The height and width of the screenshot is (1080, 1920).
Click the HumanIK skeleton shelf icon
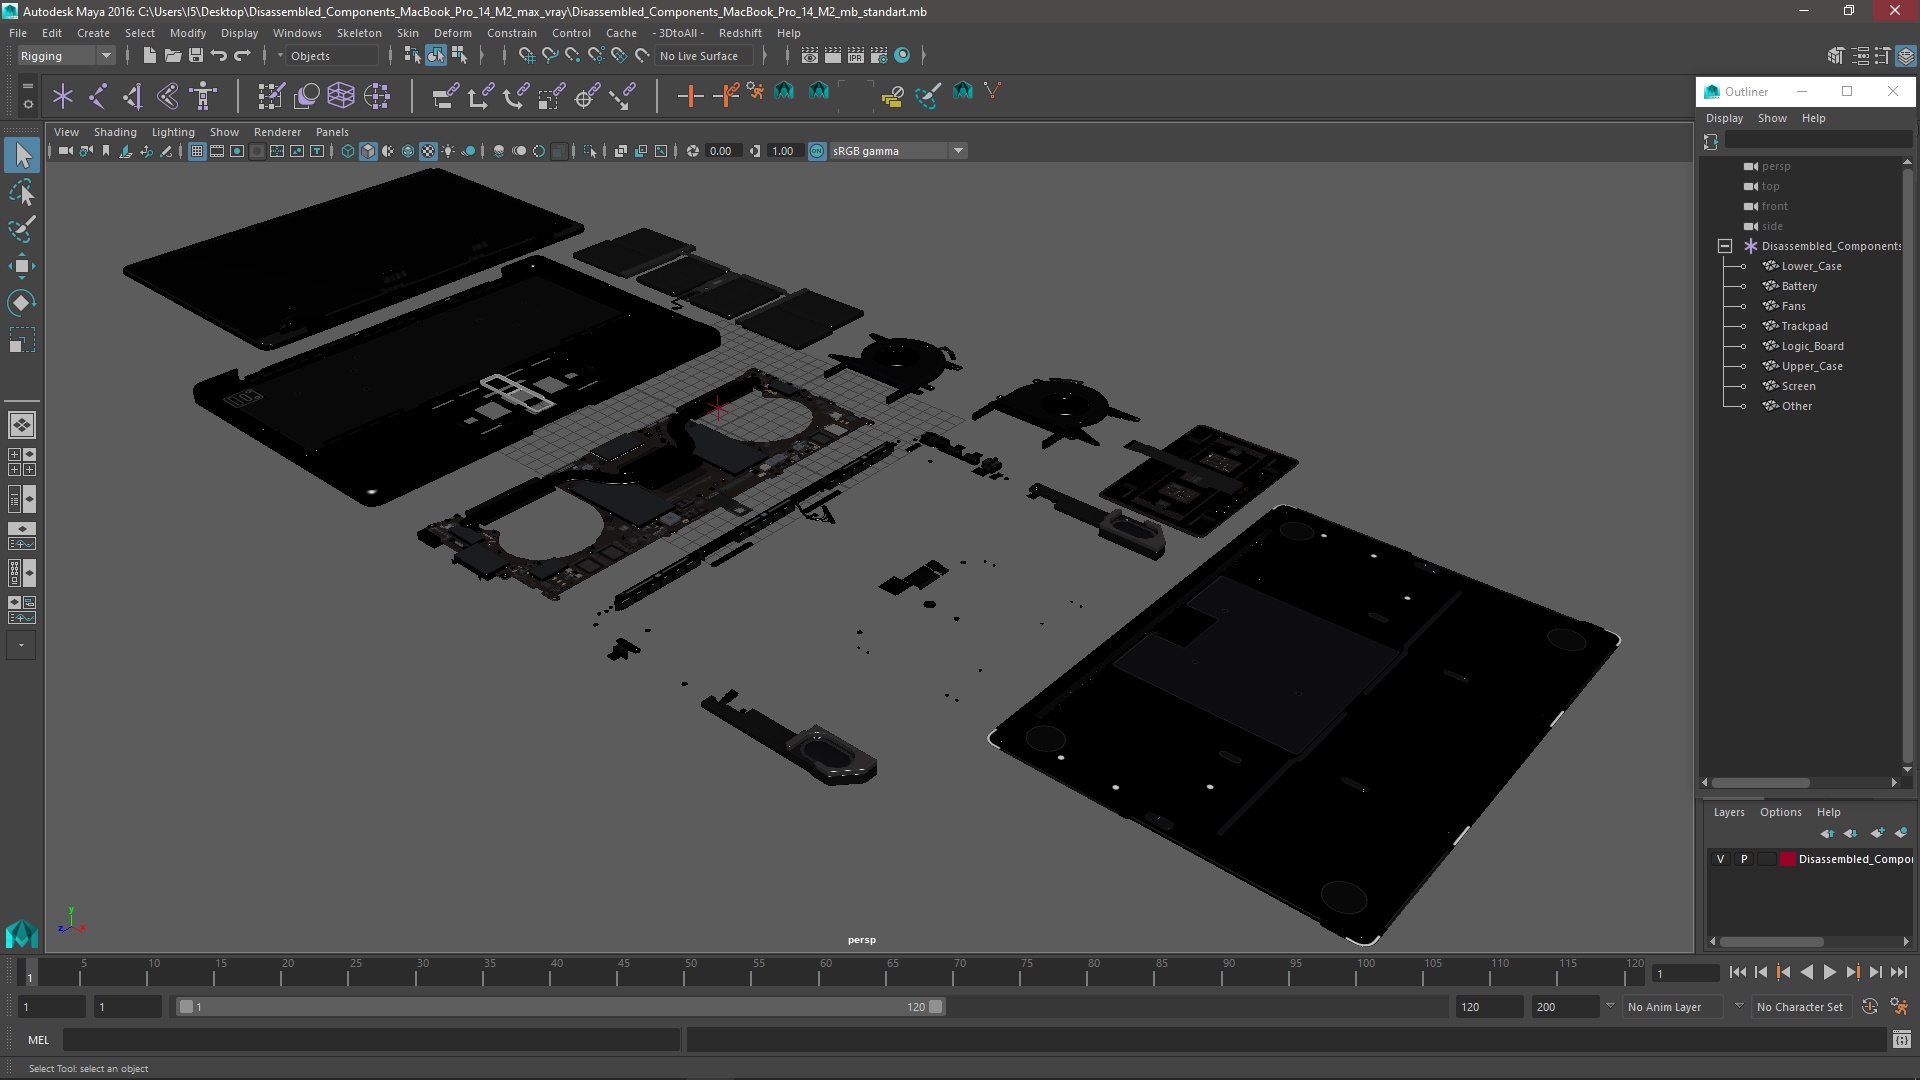(x=203, y=96)
